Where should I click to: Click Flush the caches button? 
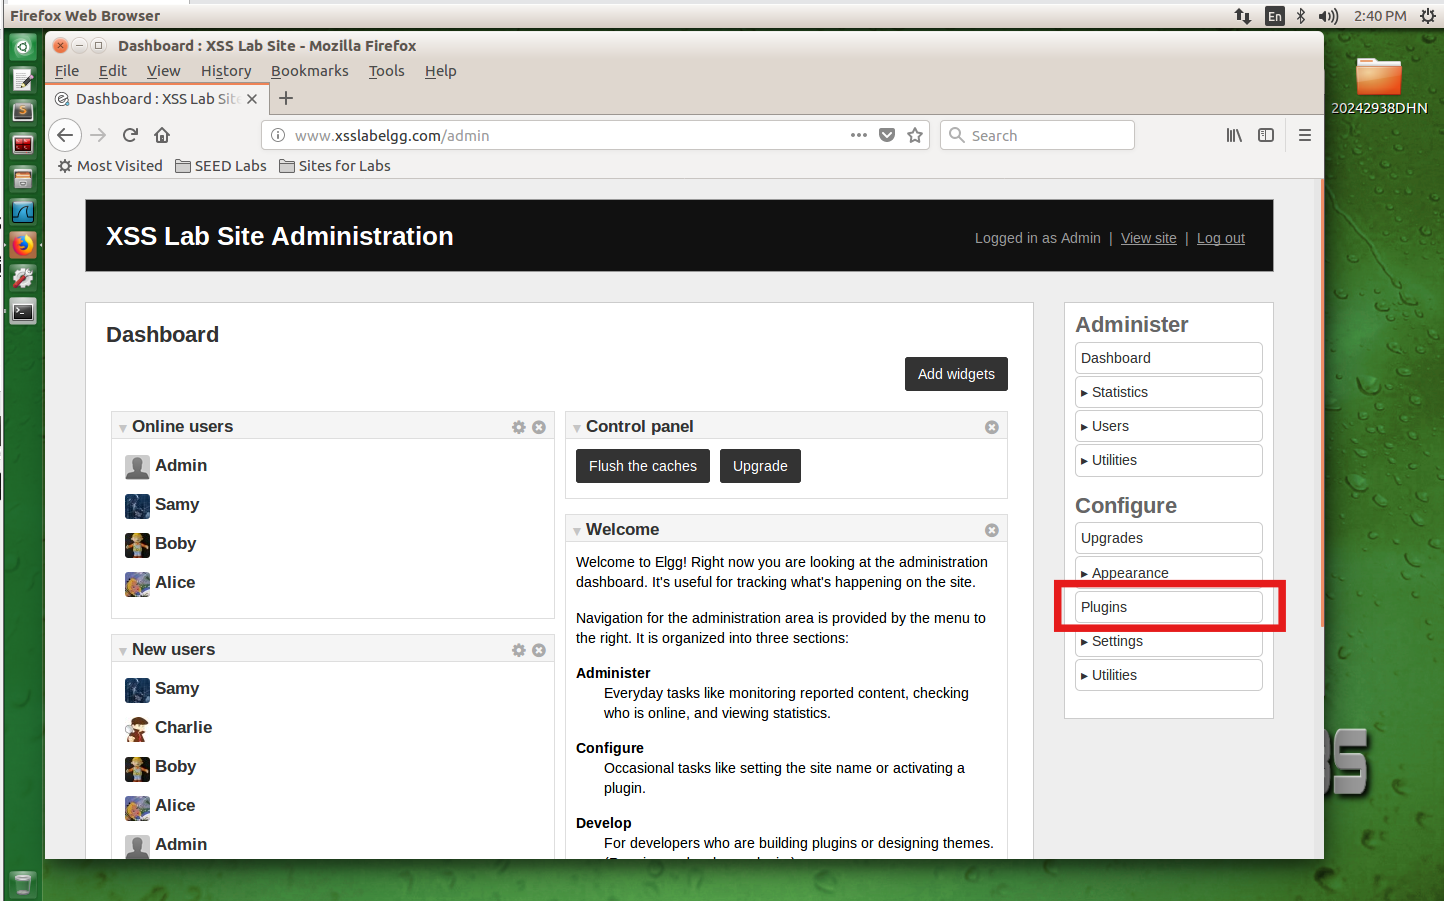(x=643, y=466)
